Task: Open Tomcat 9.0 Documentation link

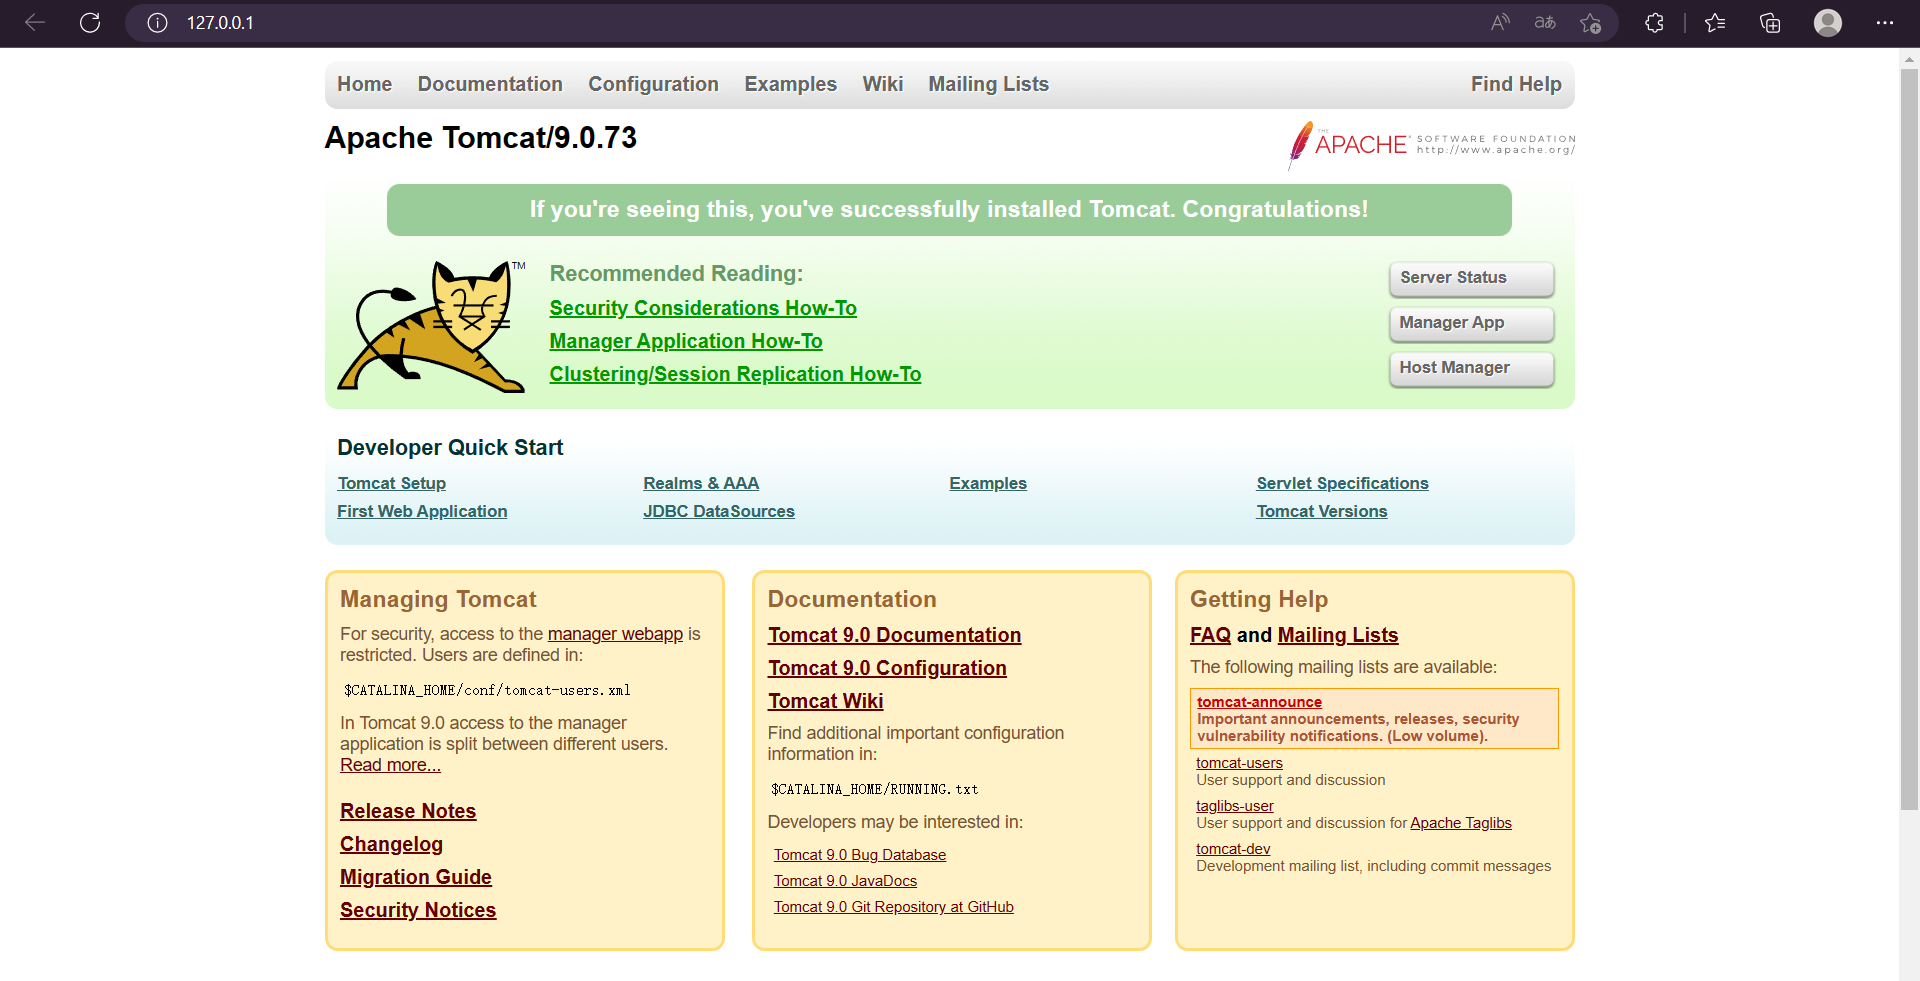Action: (x=894, y=635)
